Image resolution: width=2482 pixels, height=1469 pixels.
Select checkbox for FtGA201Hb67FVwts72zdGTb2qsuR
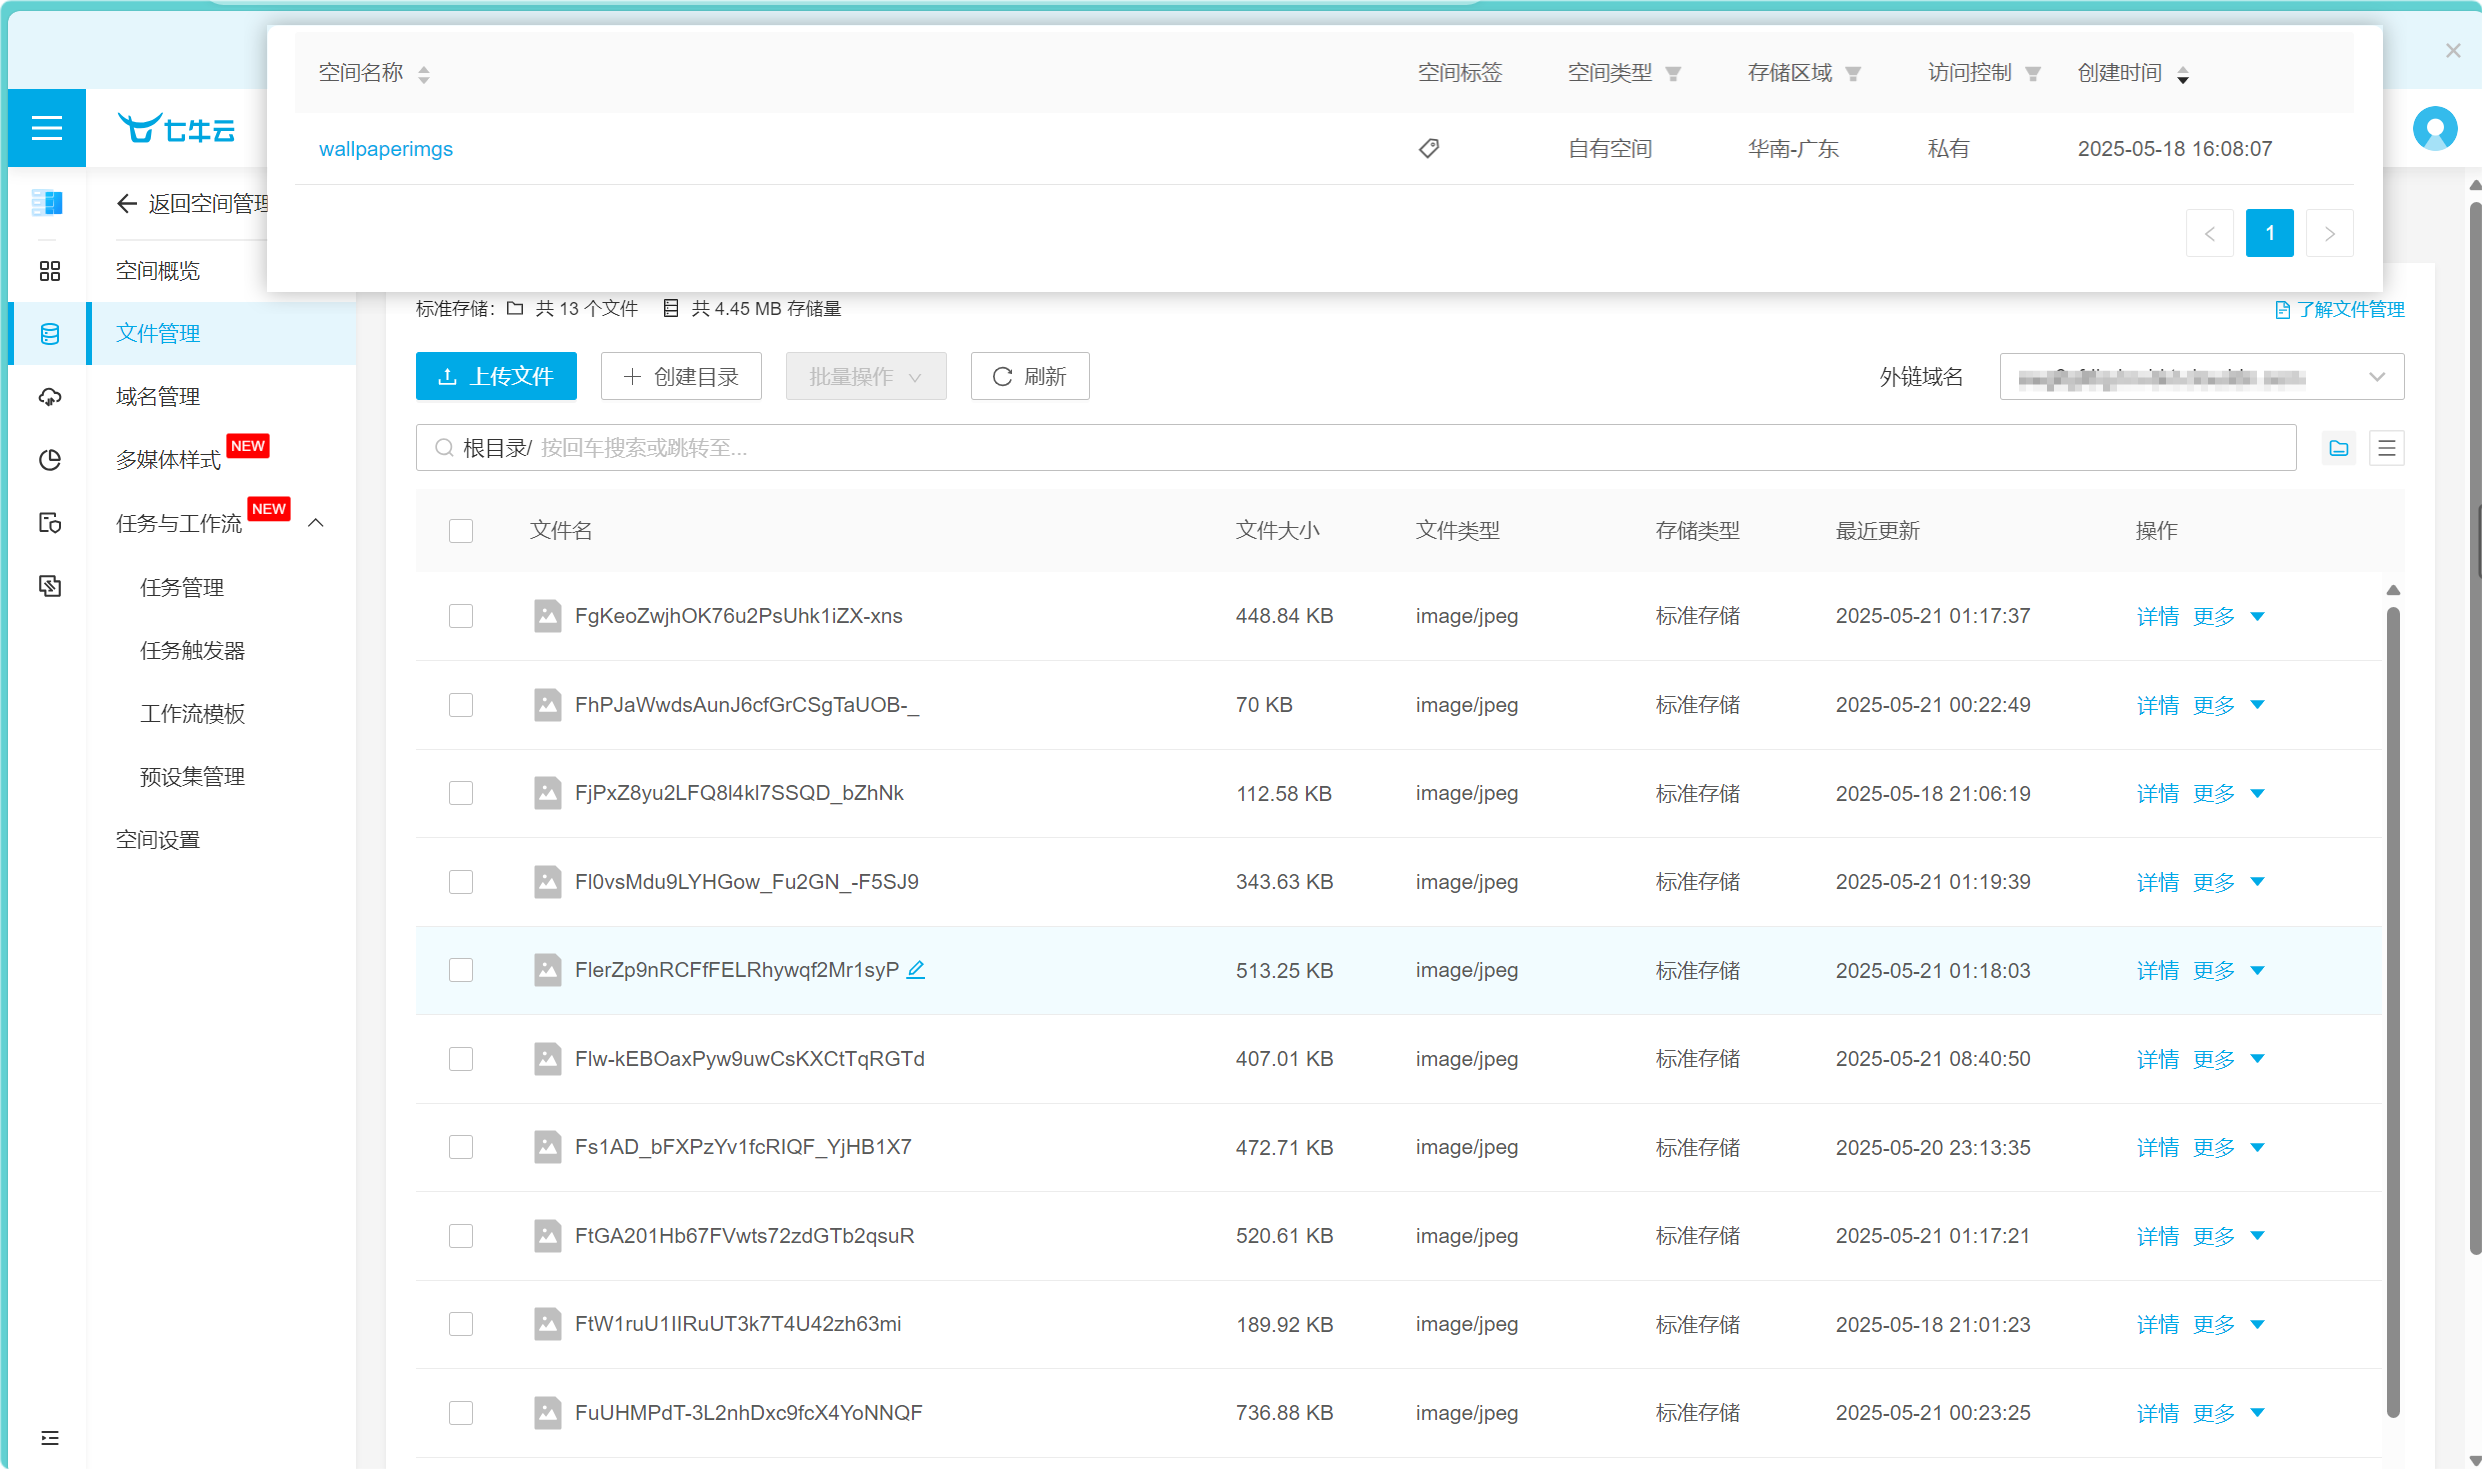[461, 1236]
